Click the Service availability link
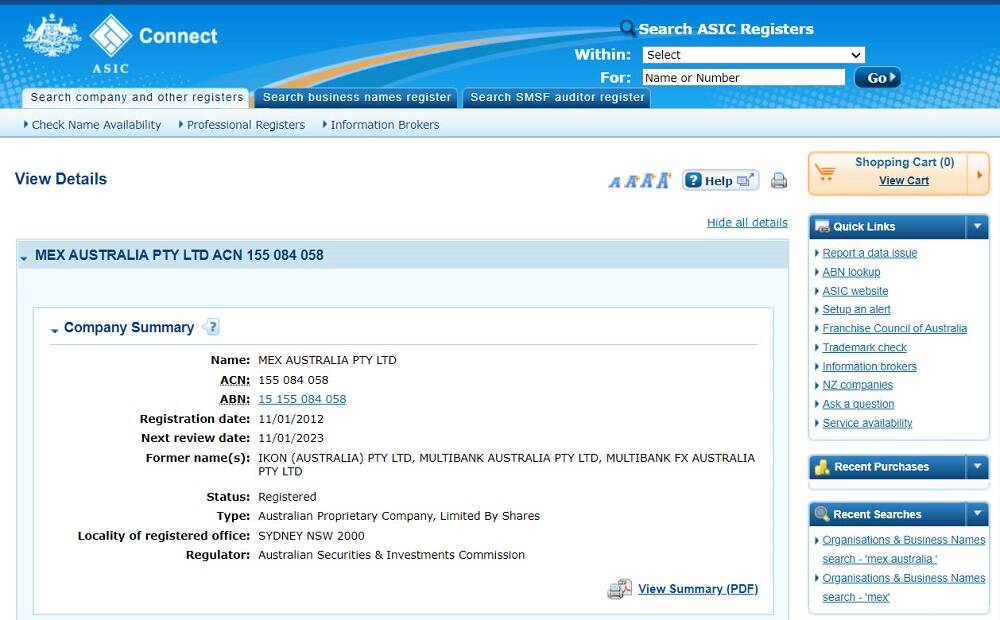1000x620 pixels. (x=867, y=423)
